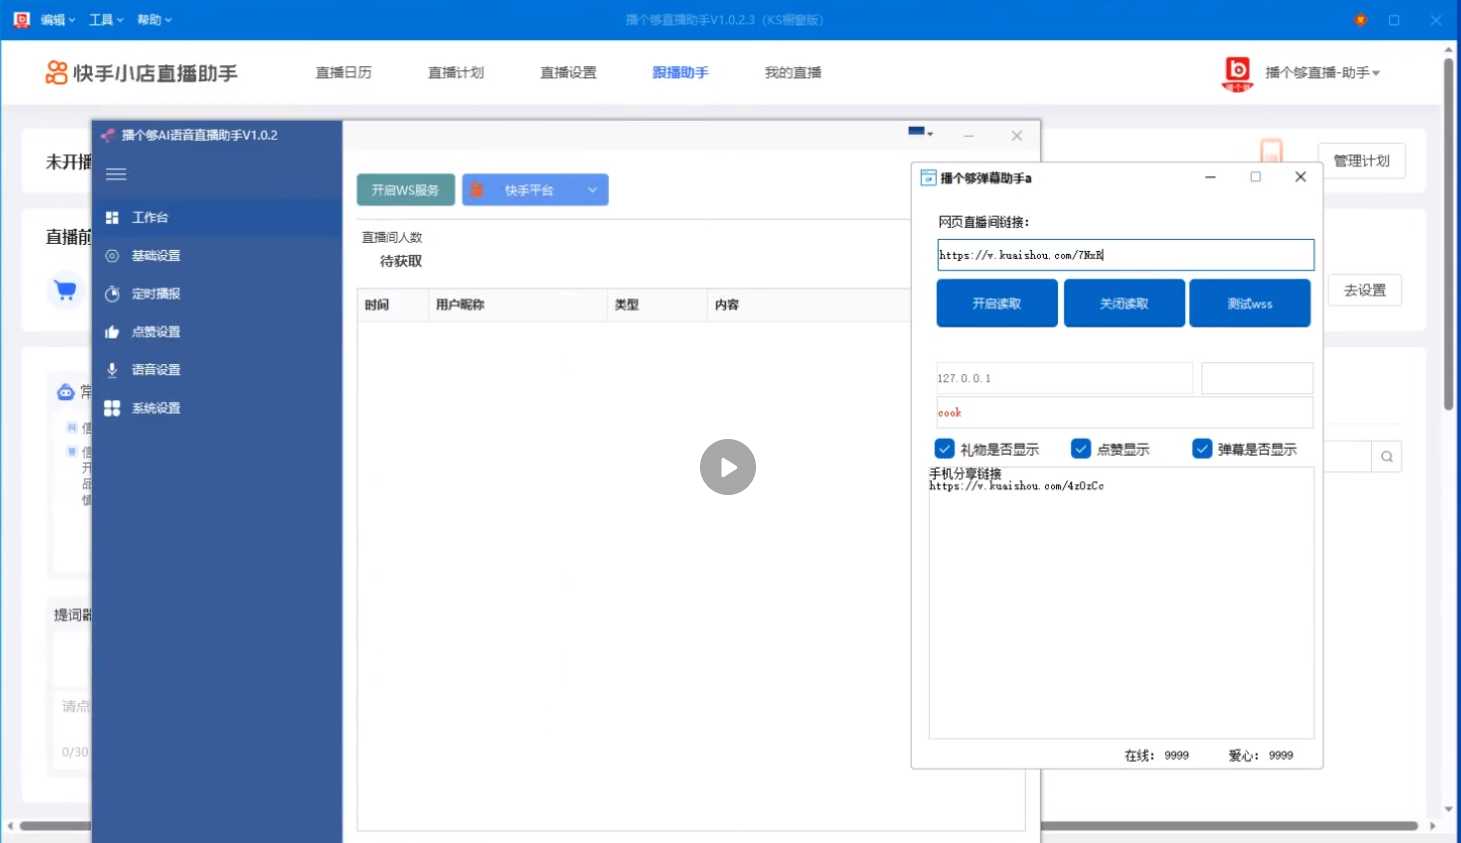1461x843 pixels.
Task: Click the 在线: 9999 status text
Action: tap(1157, 756)
